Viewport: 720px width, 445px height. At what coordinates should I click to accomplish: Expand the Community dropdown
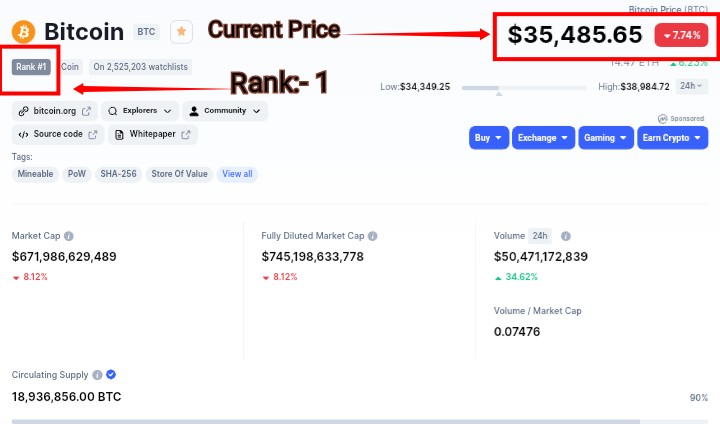(x=225, y=111)
